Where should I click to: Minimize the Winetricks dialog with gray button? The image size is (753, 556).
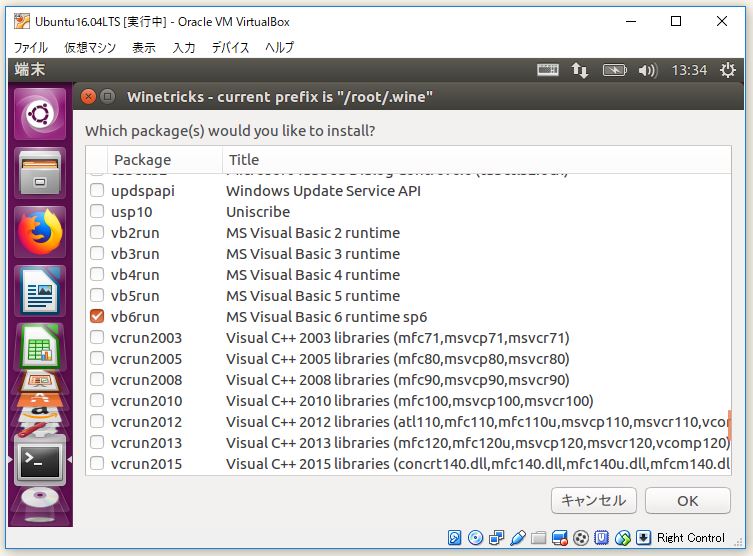click(108, 97)
